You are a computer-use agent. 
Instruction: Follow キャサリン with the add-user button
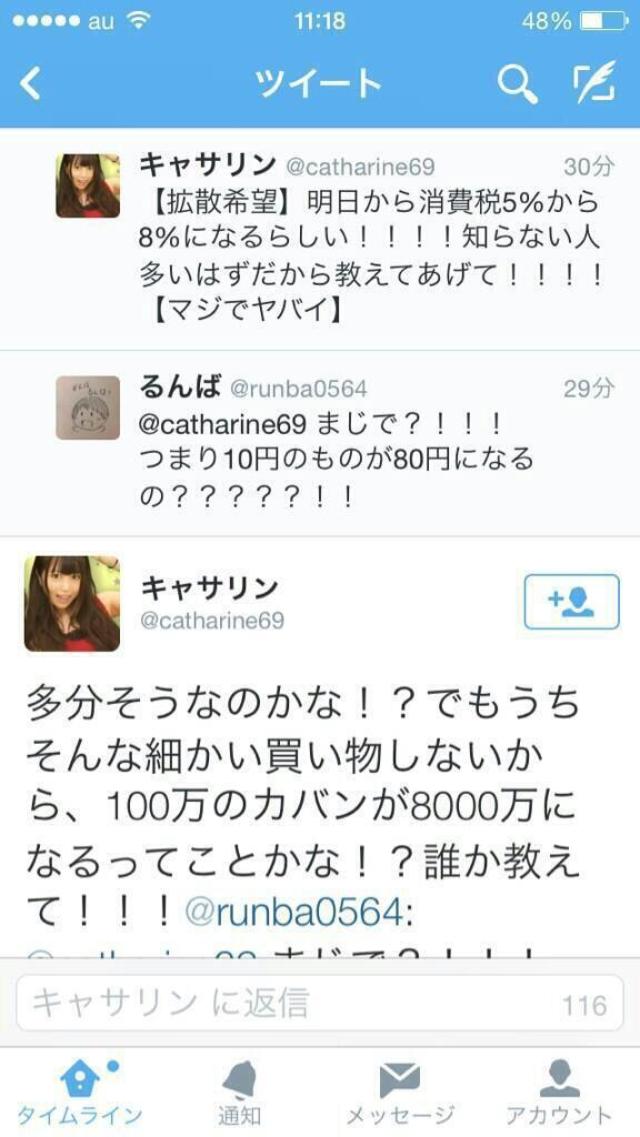[x=572, y=601]
